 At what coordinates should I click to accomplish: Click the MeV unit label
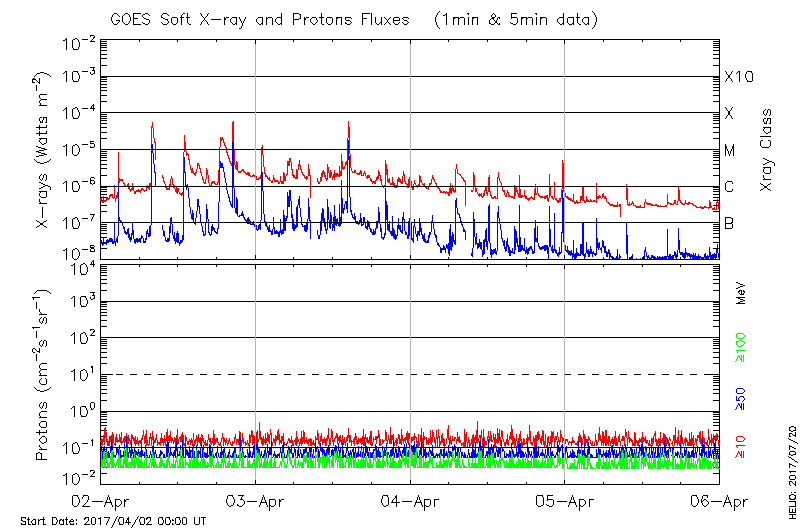[x=741, y=294]
